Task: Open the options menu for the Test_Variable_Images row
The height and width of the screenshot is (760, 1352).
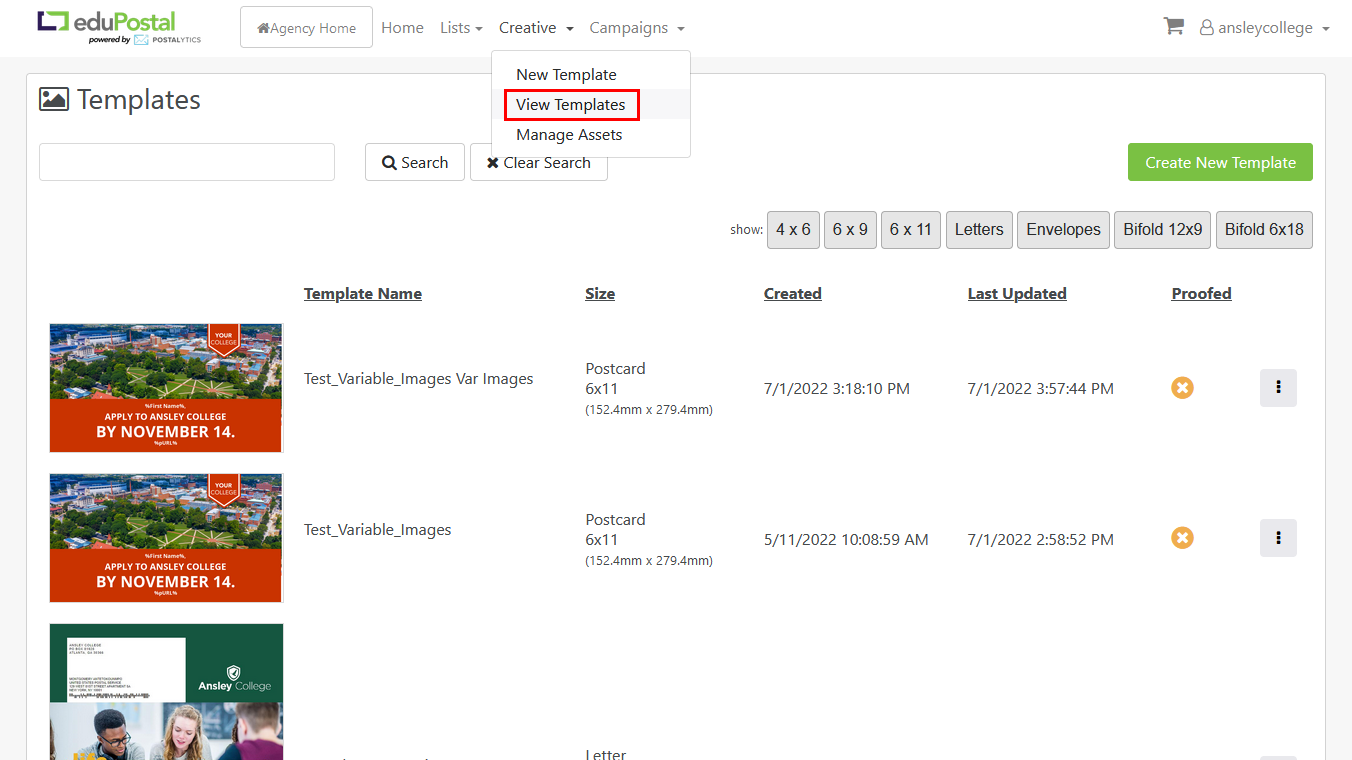Action: tap(1278, 538)
